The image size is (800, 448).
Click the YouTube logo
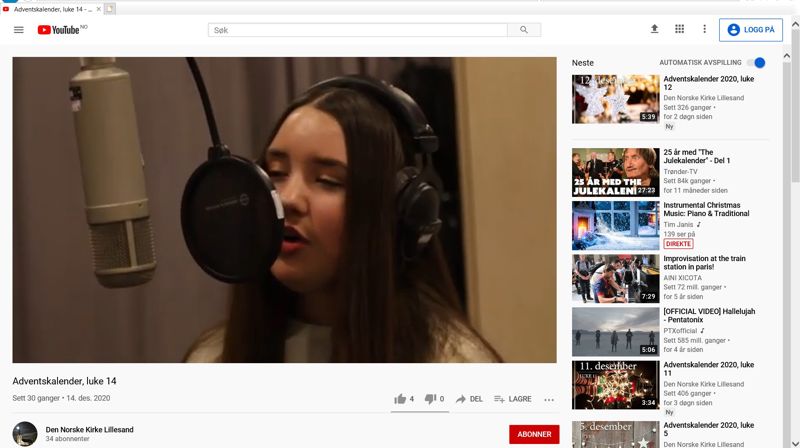click(x=58, y=30)
